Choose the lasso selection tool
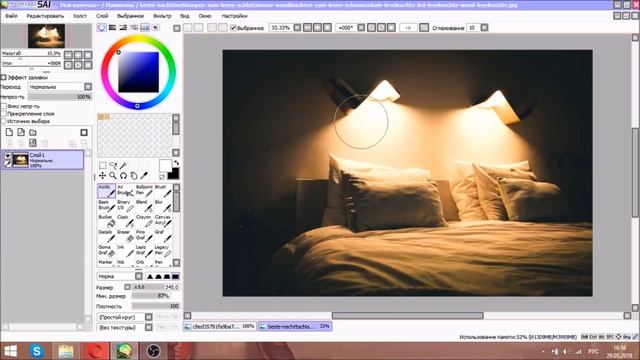The image size is (640, 360). point(113,165)
